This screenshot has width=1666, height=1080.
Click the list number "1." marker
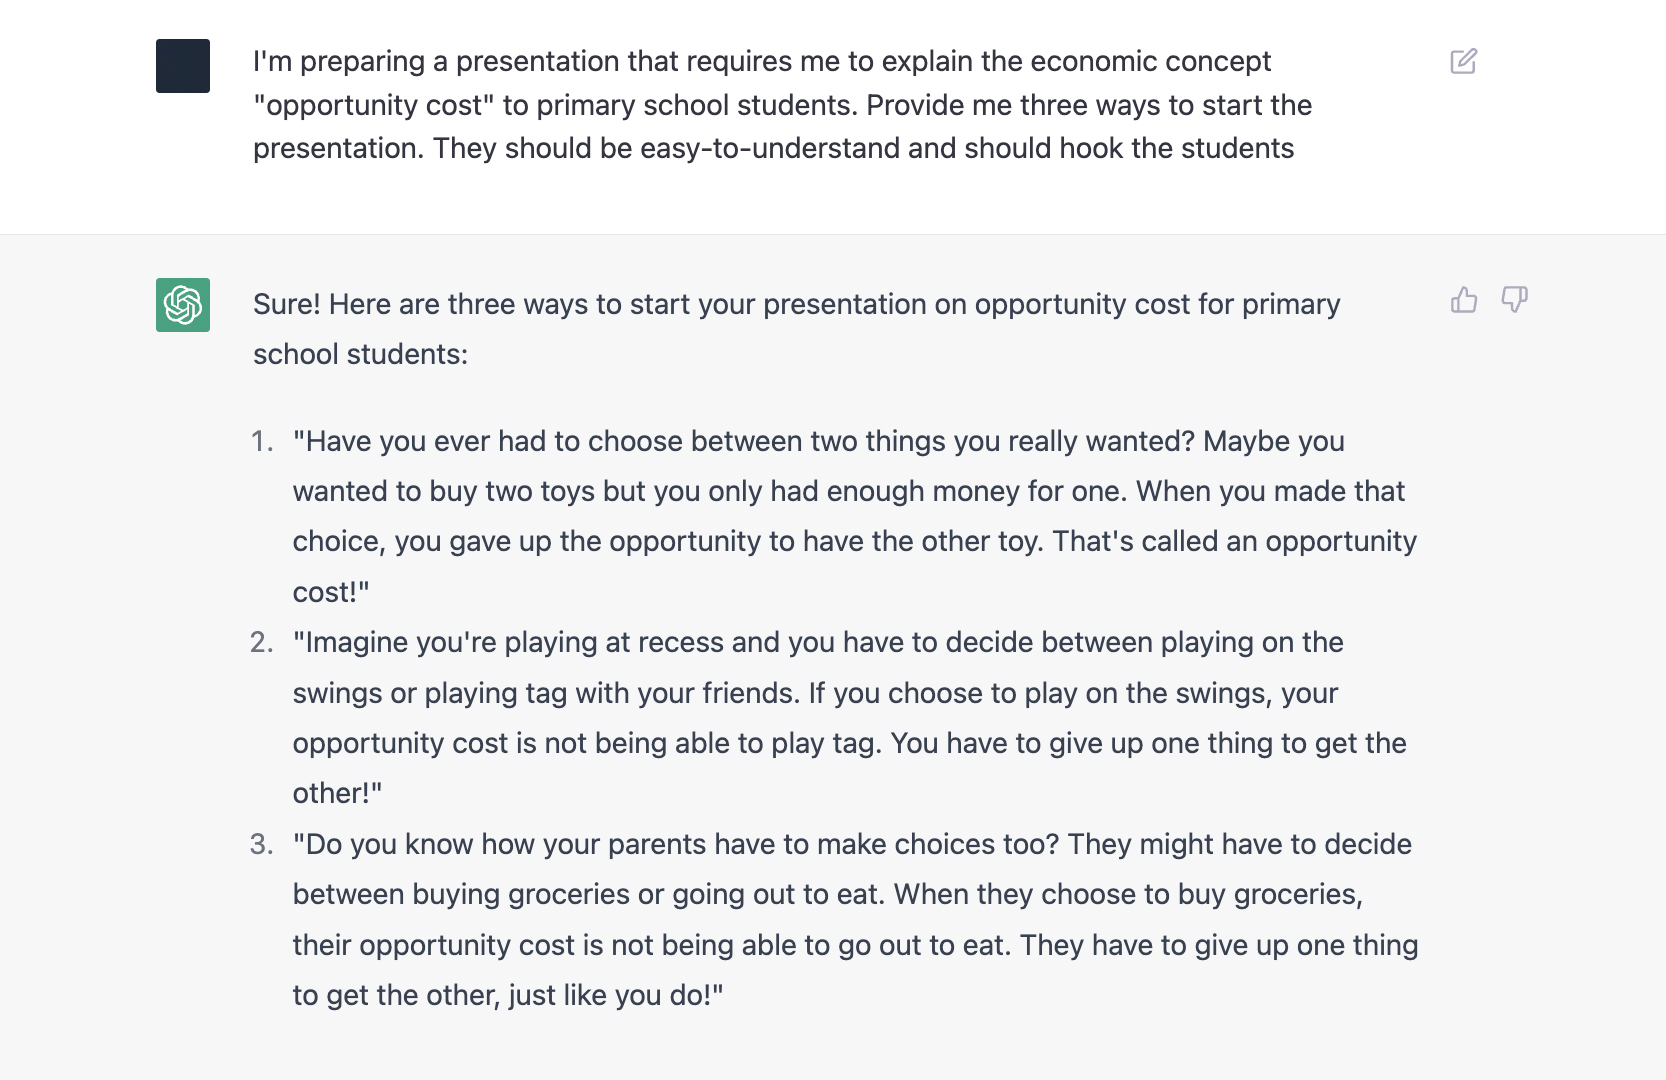[x=262, y=441]
